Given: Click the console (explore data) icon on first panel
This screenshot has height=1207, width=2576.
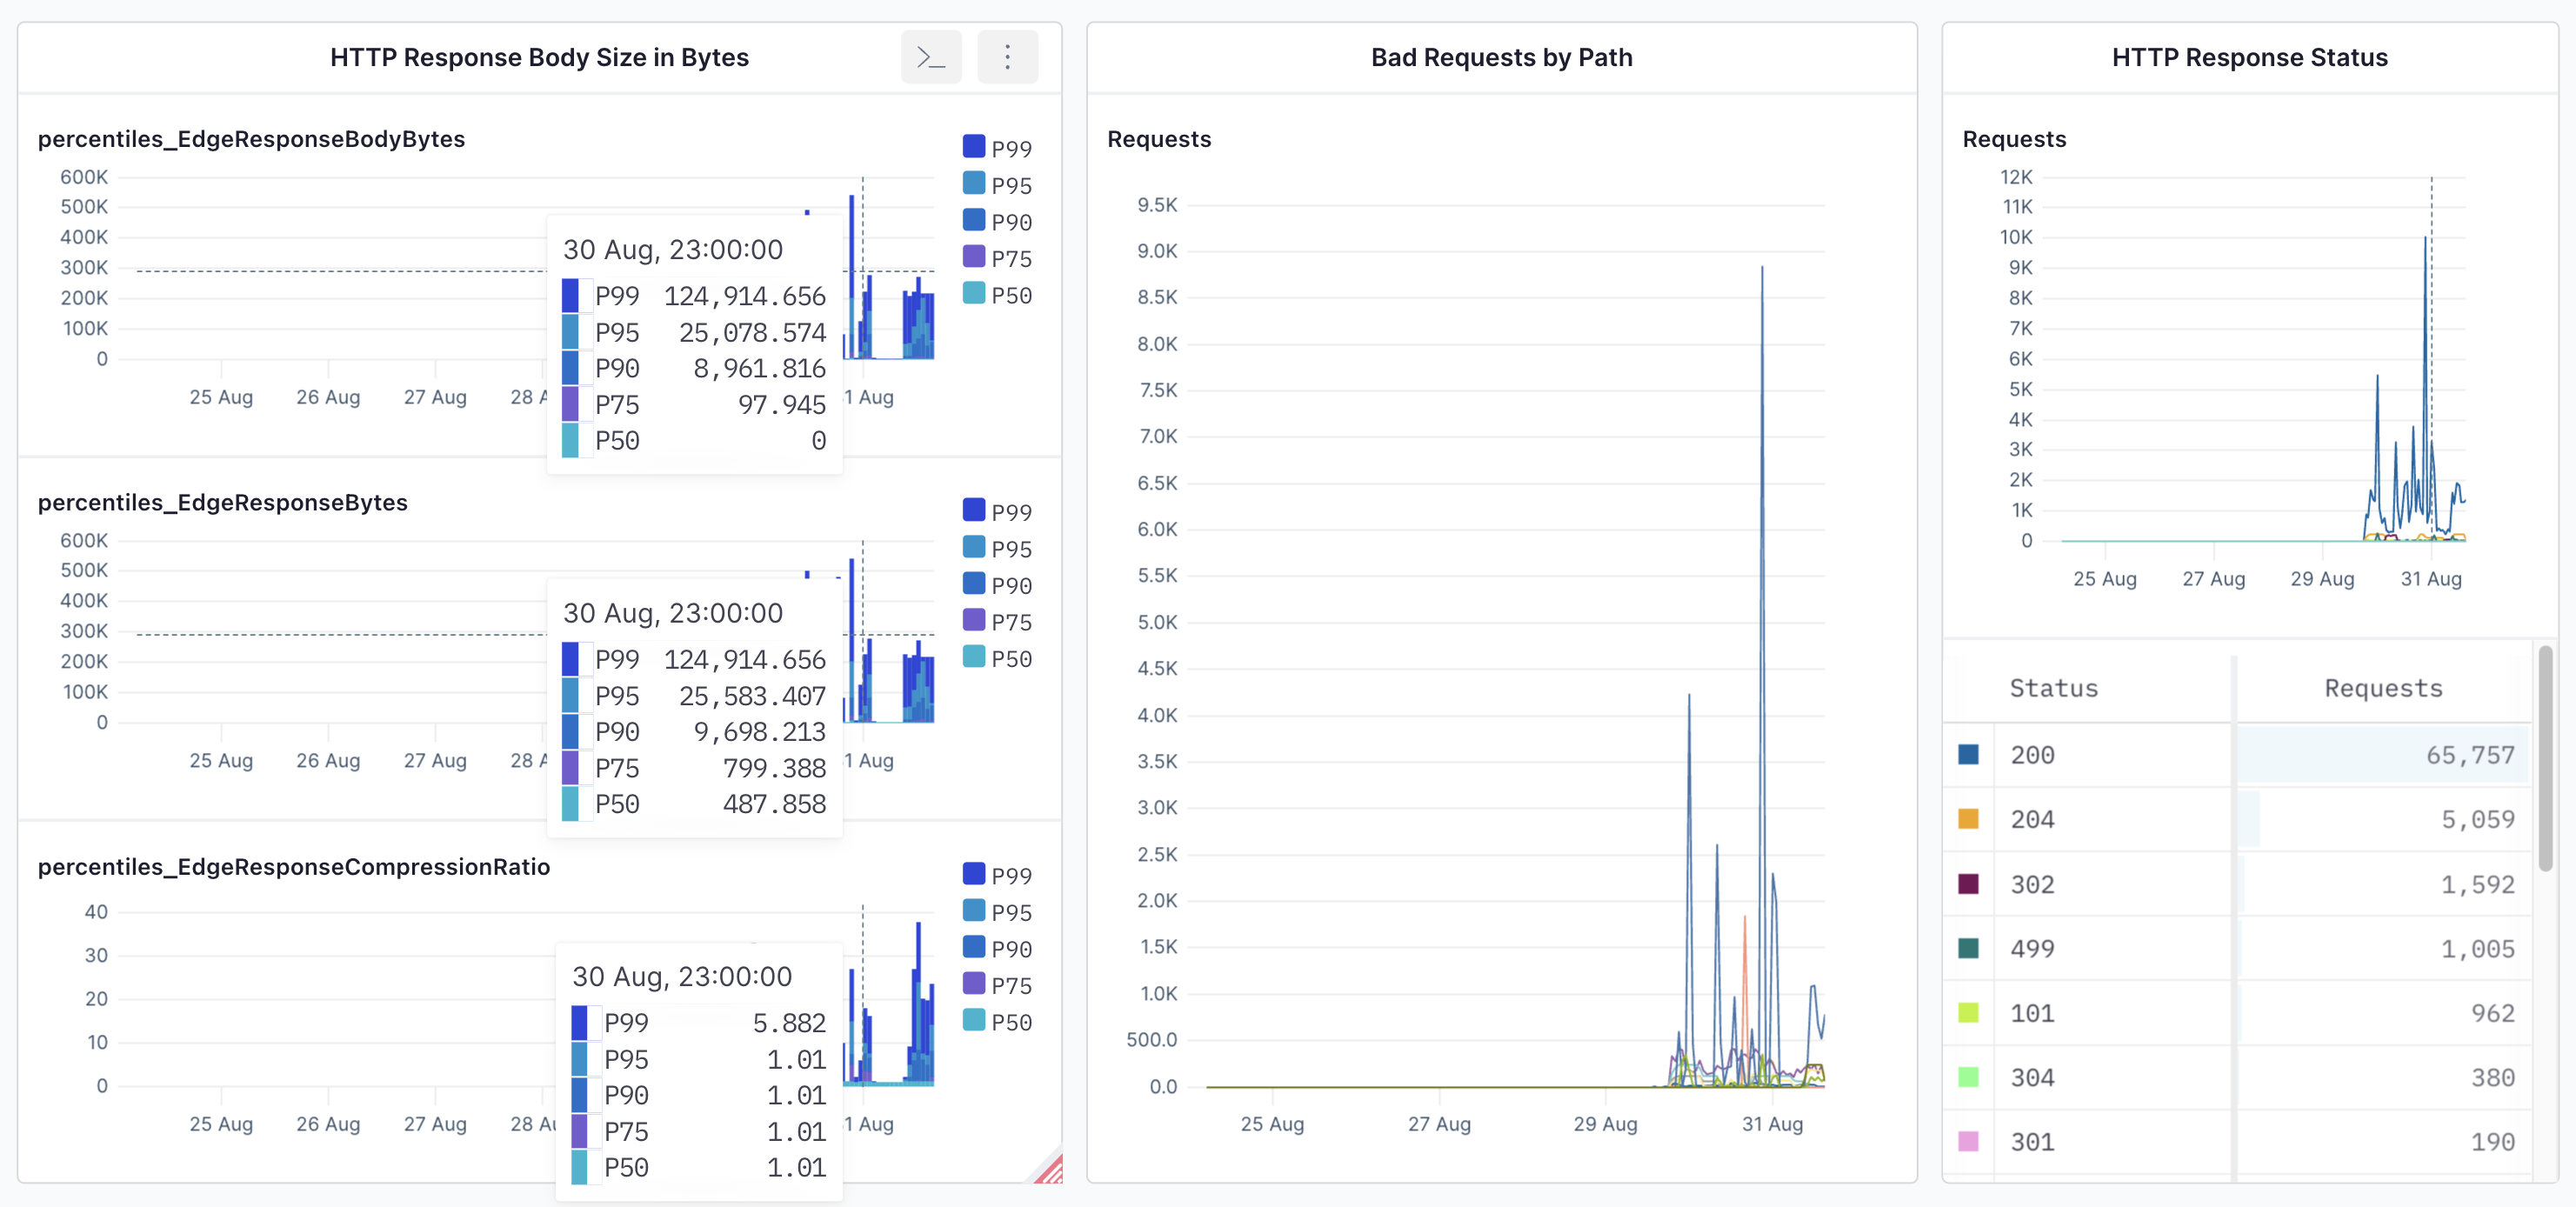Looking at the screenshot, I should point(931,57).
